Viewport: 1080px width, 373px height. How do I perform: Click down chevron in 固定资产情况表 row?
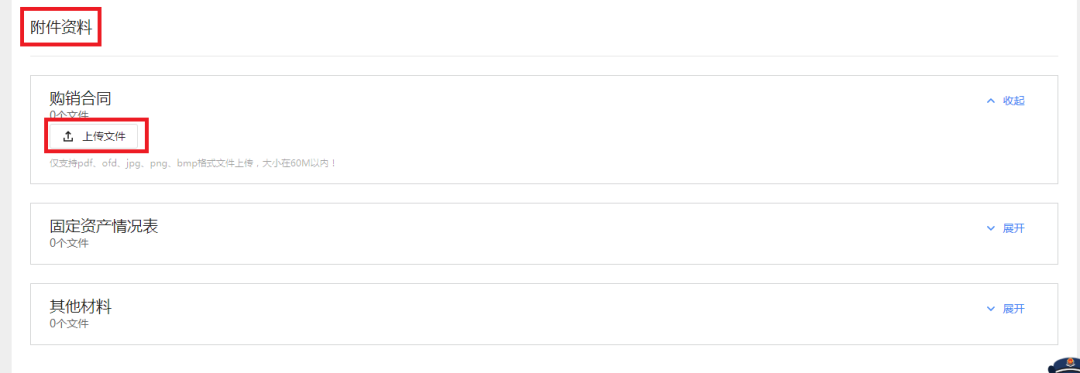click(x=991, y=228)
